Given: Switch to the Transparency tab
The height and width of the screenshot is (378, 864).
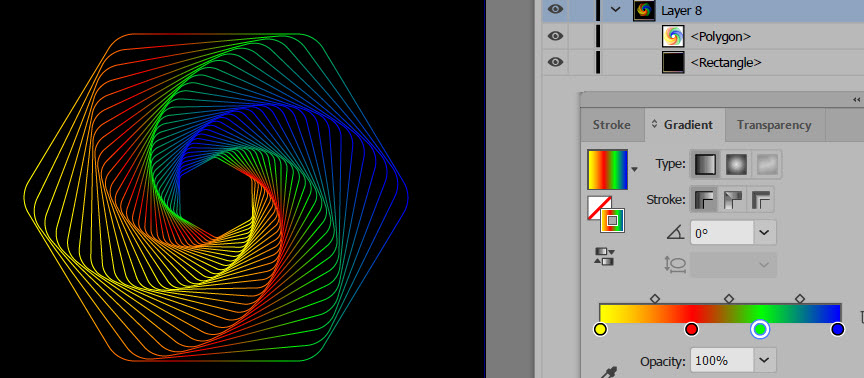Looking at the screenshot, I should coord(774,125).
